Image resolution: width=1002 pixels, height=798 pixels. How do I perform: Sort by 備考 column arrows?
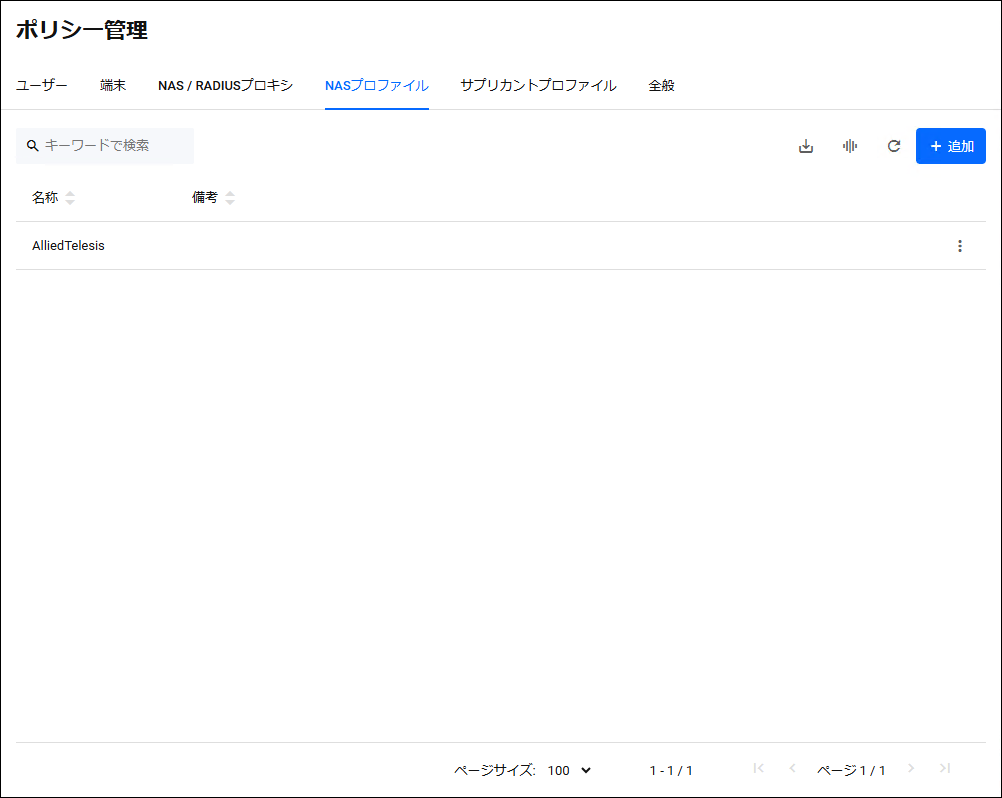click(230, 198)
